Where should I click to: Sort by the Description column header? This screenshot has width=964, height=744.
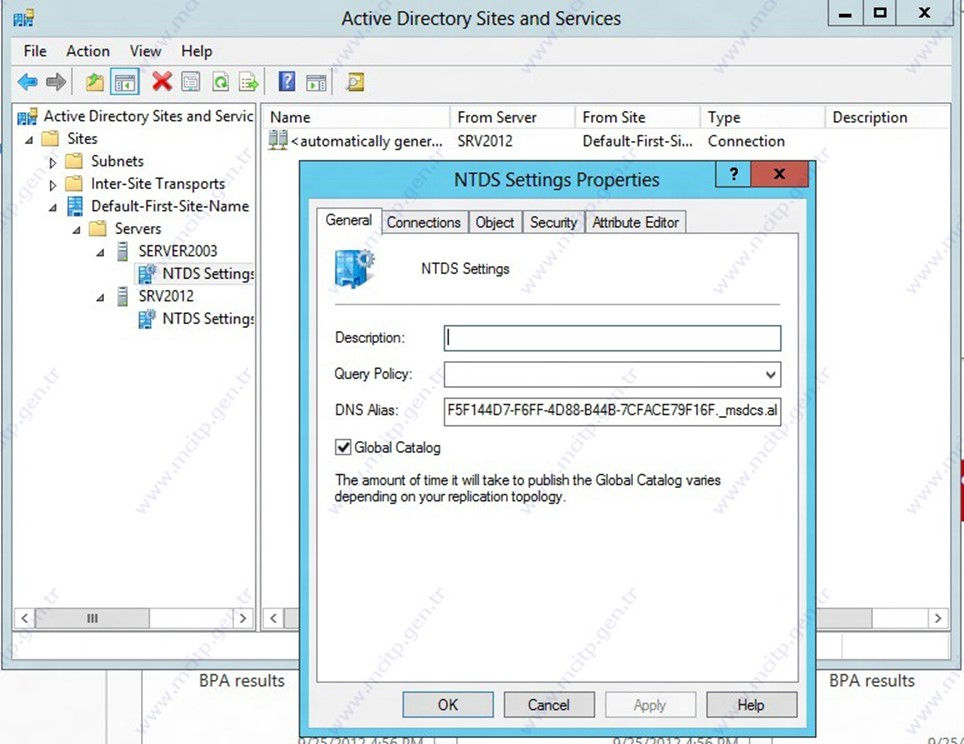click(x=887, y=117)
